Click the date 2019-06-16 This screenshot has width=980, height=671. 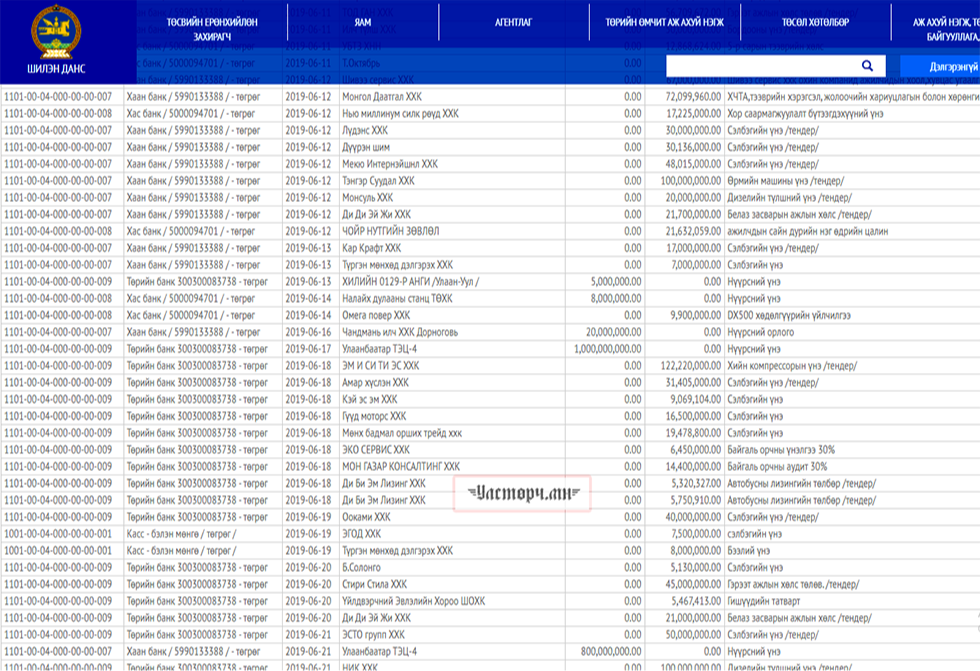click(308, 332)
